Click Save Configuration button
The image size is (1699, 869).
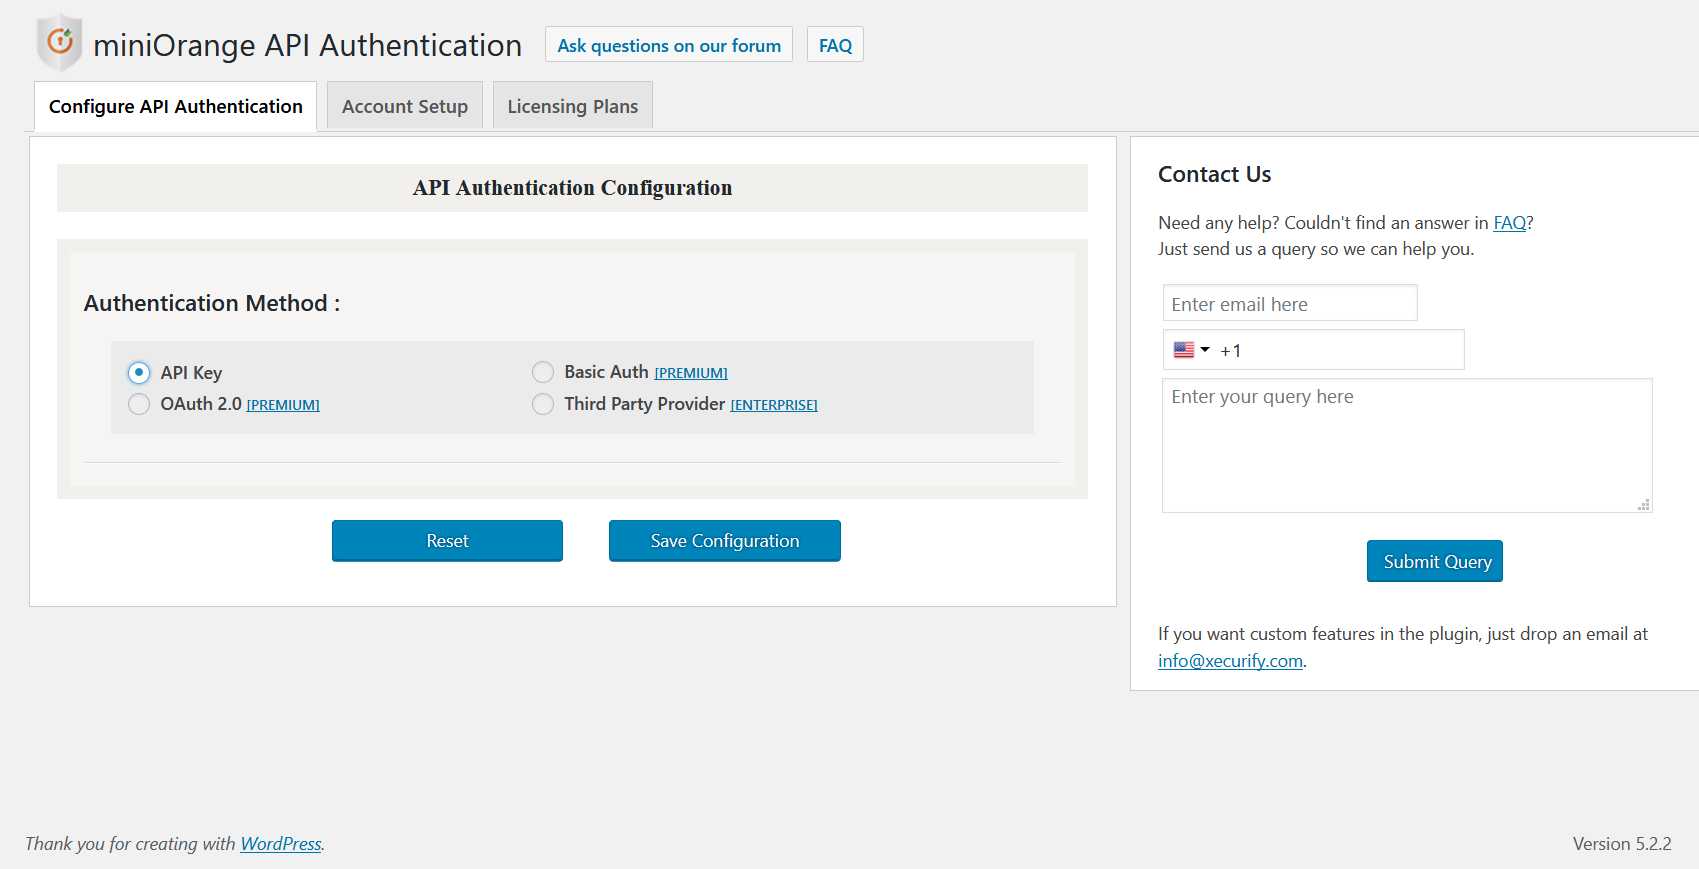click(724, 541)
